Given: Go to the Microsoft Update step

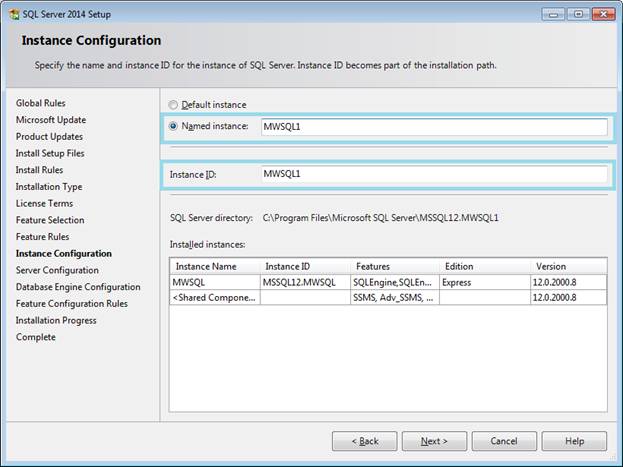Looking at the screenshot, I should pos(51,120).
